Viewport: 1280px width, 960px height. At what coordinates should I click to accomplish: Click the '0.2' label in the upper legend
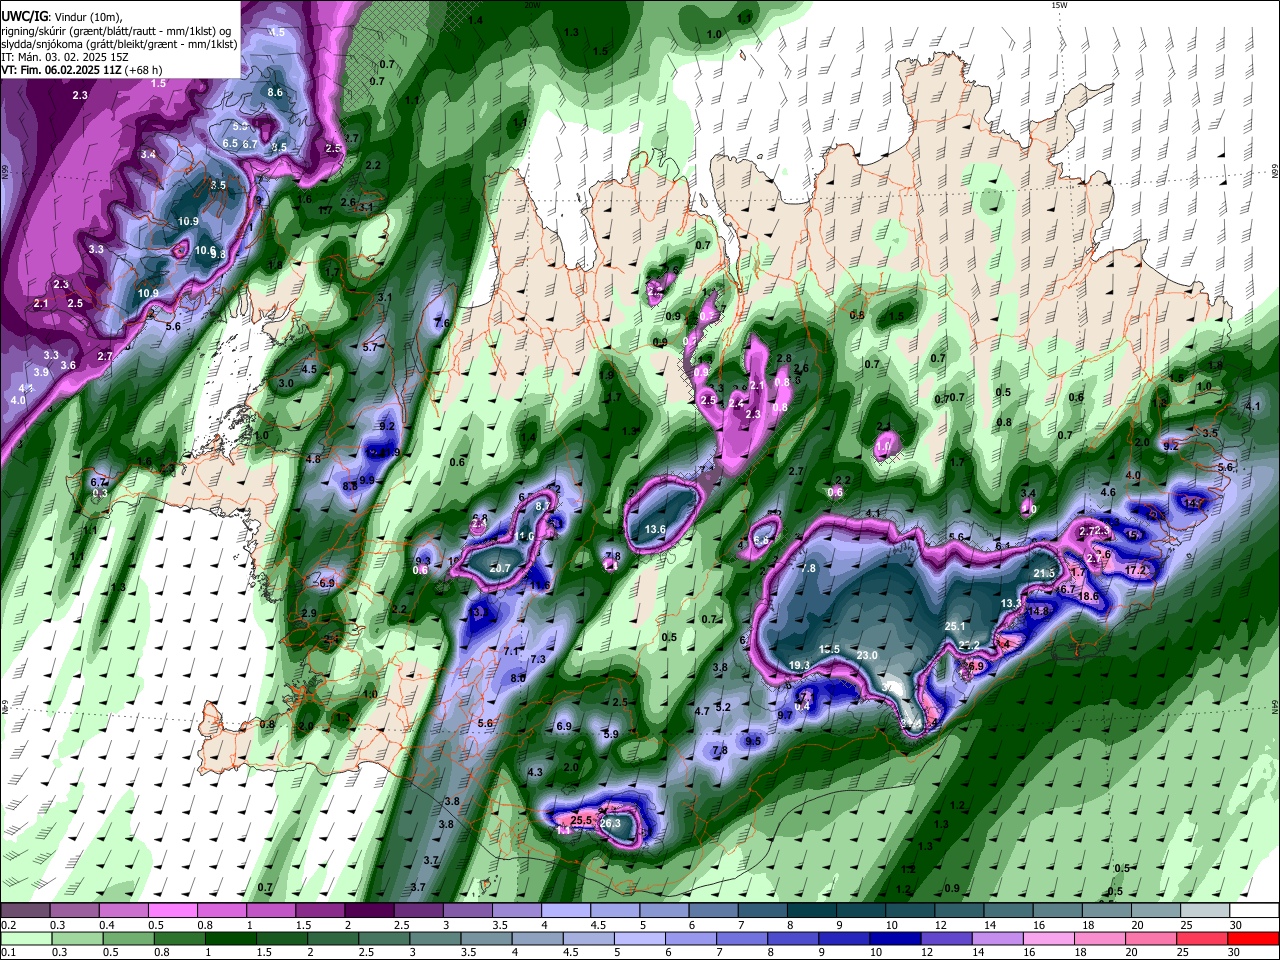(8, 925)
